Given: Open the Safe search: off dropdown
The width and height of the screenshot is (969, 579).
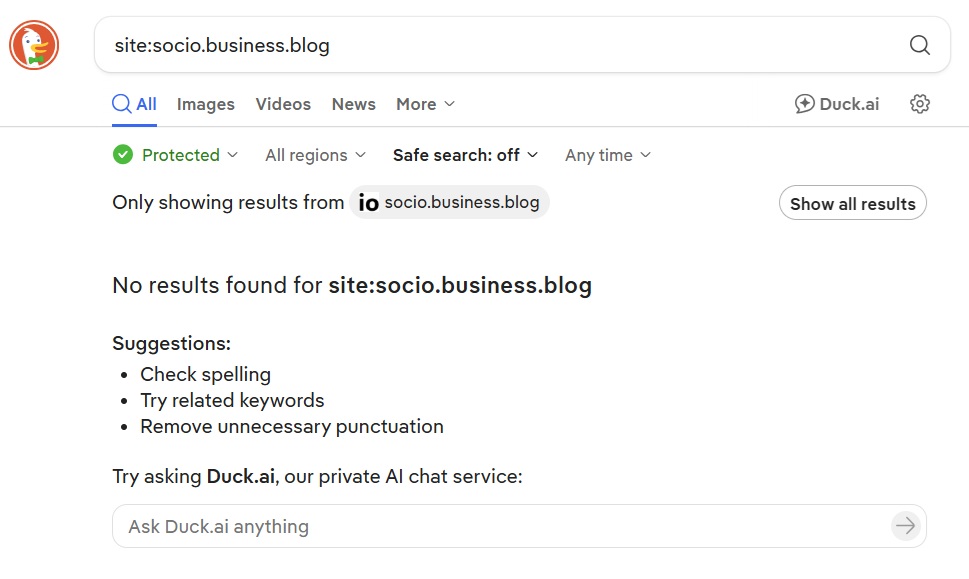Looking at the screenshot, I should [x=465, y=155].
